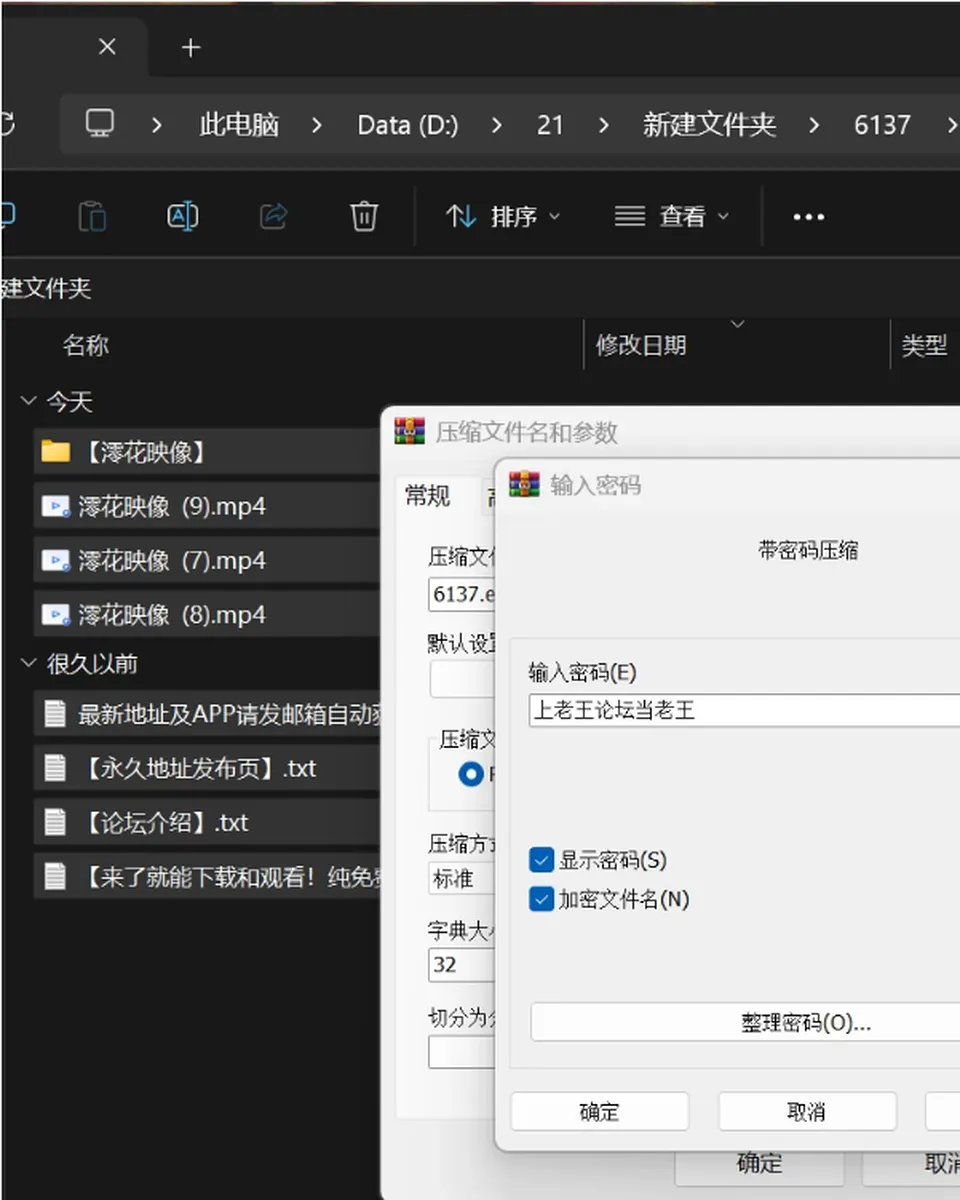Uncheck the 显示密码(S) checkbox
Screen dimensions: 960x1200
[542, 860]
